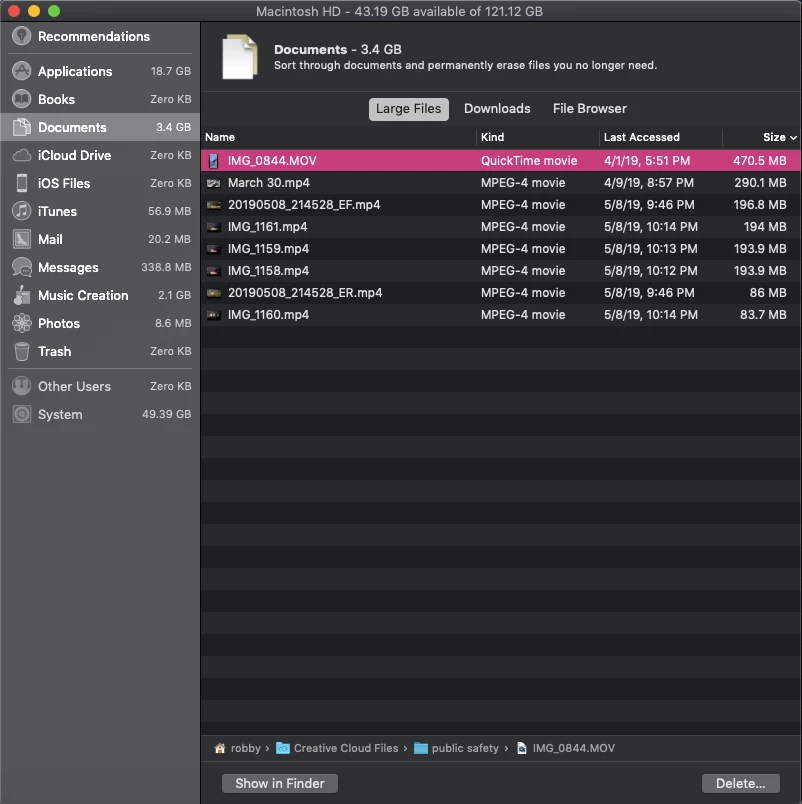Click the System gear icon
This screenshot has height=804, width=802.
(22, 414)
